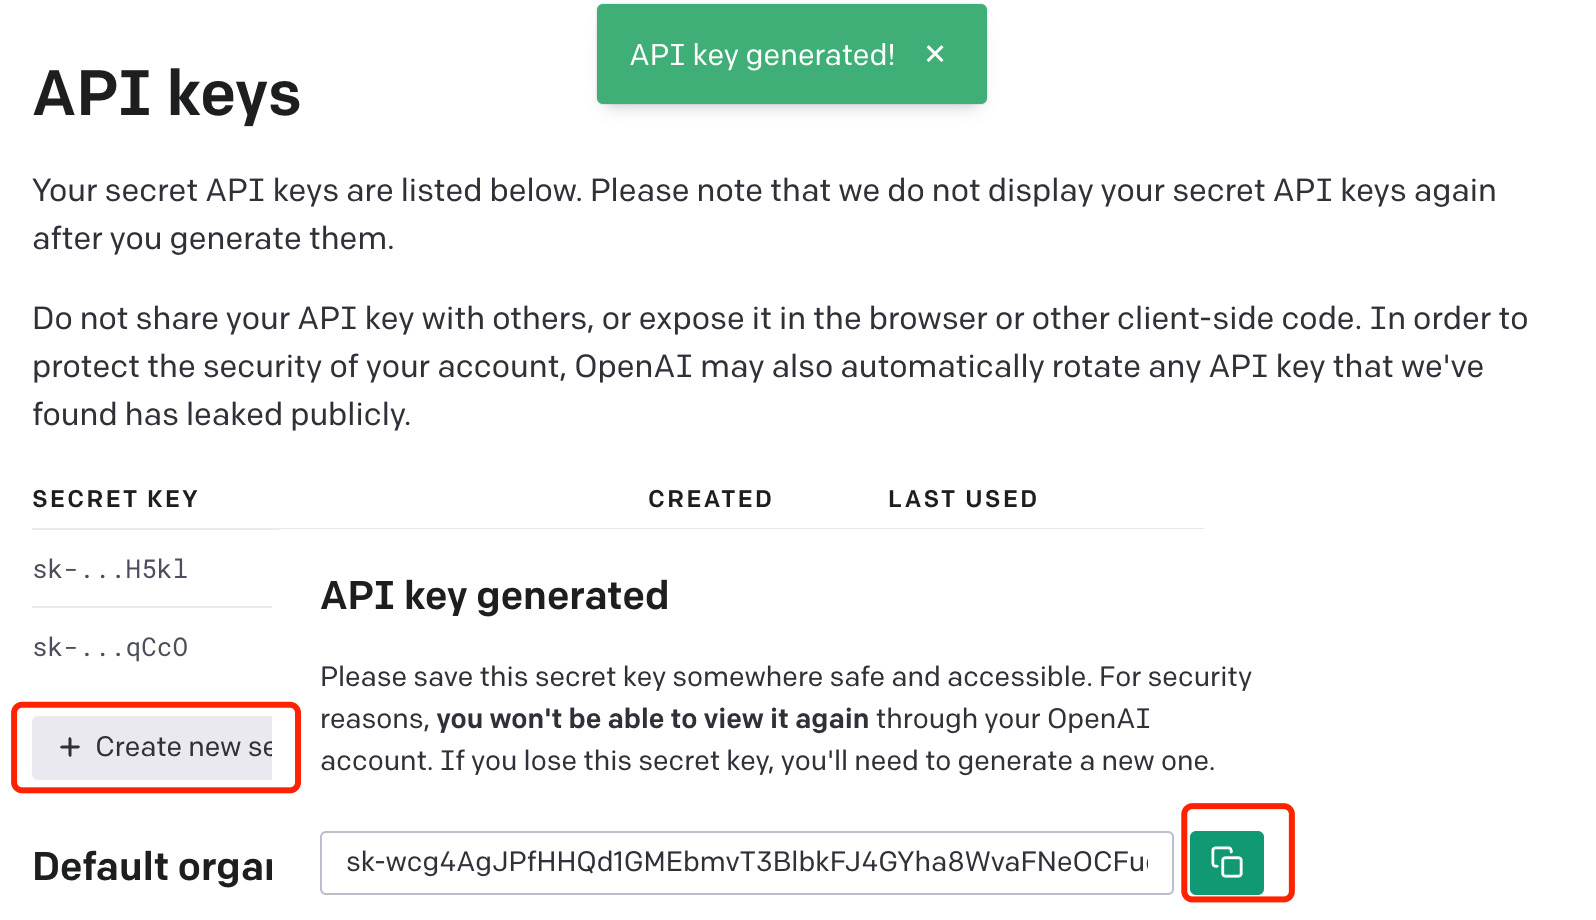Click the CREATED column header
This screenshot has height=920, width=1596.
710,499
